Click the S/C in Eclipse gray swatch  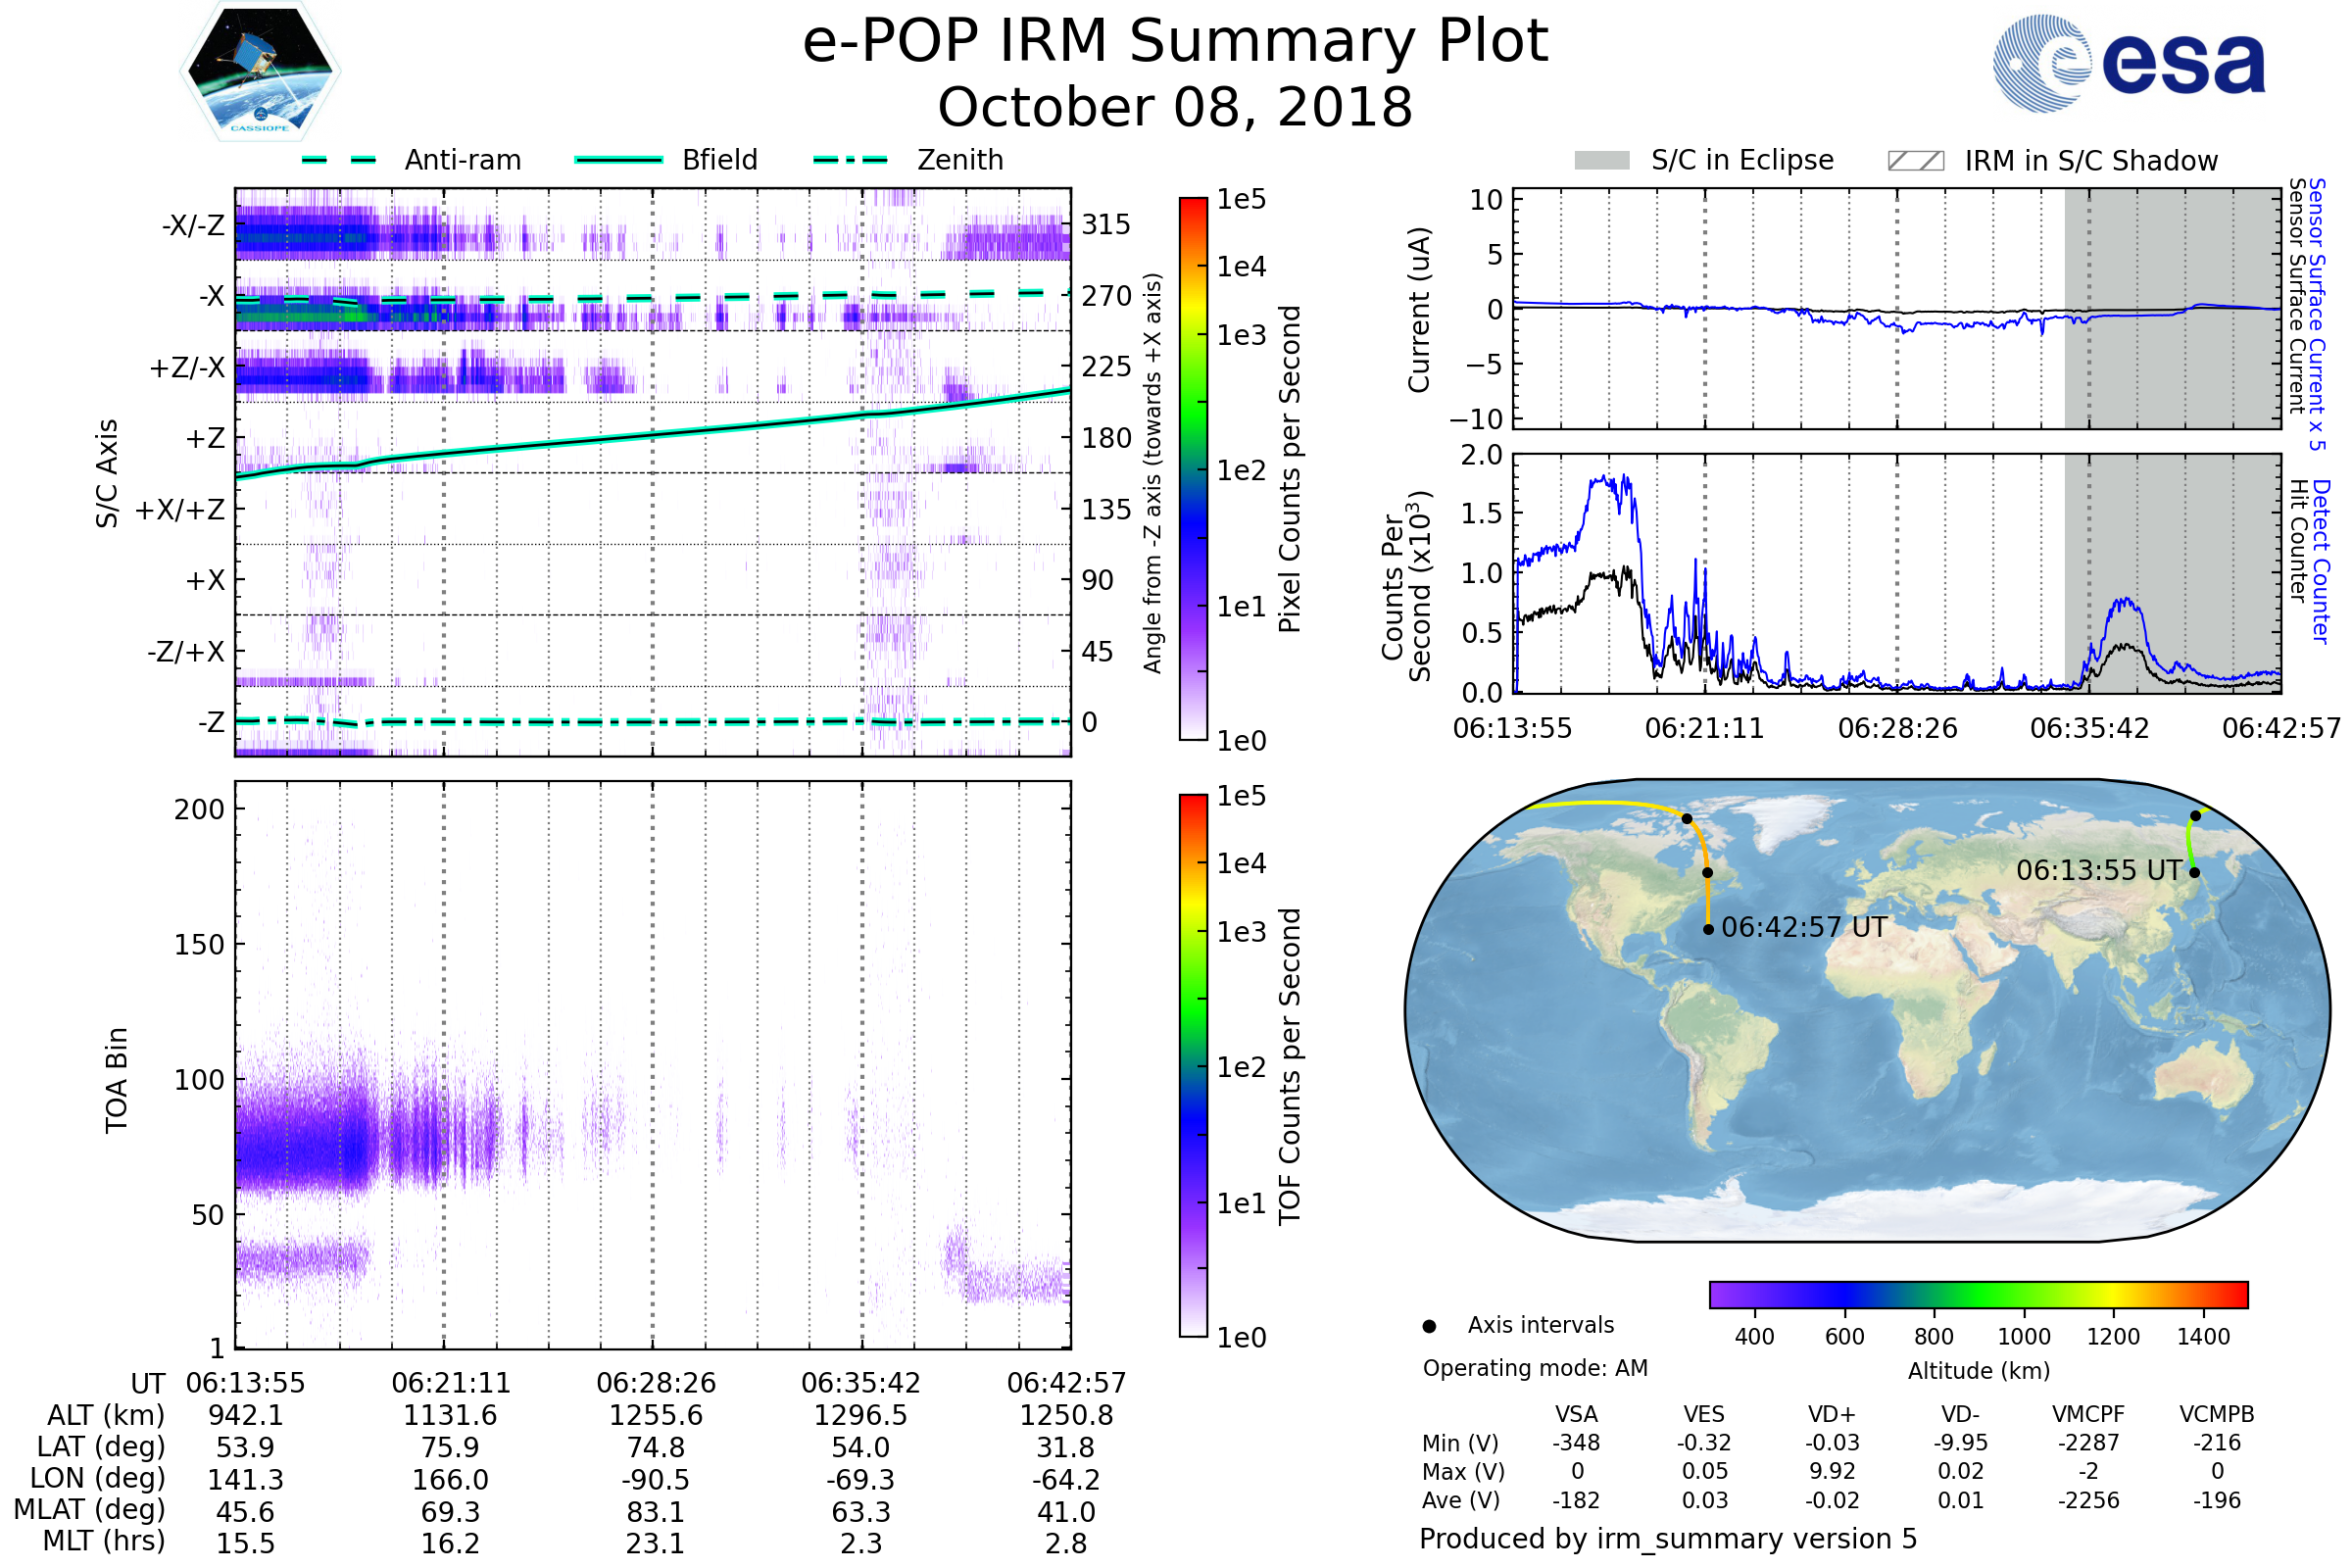tap(1602, 161)
